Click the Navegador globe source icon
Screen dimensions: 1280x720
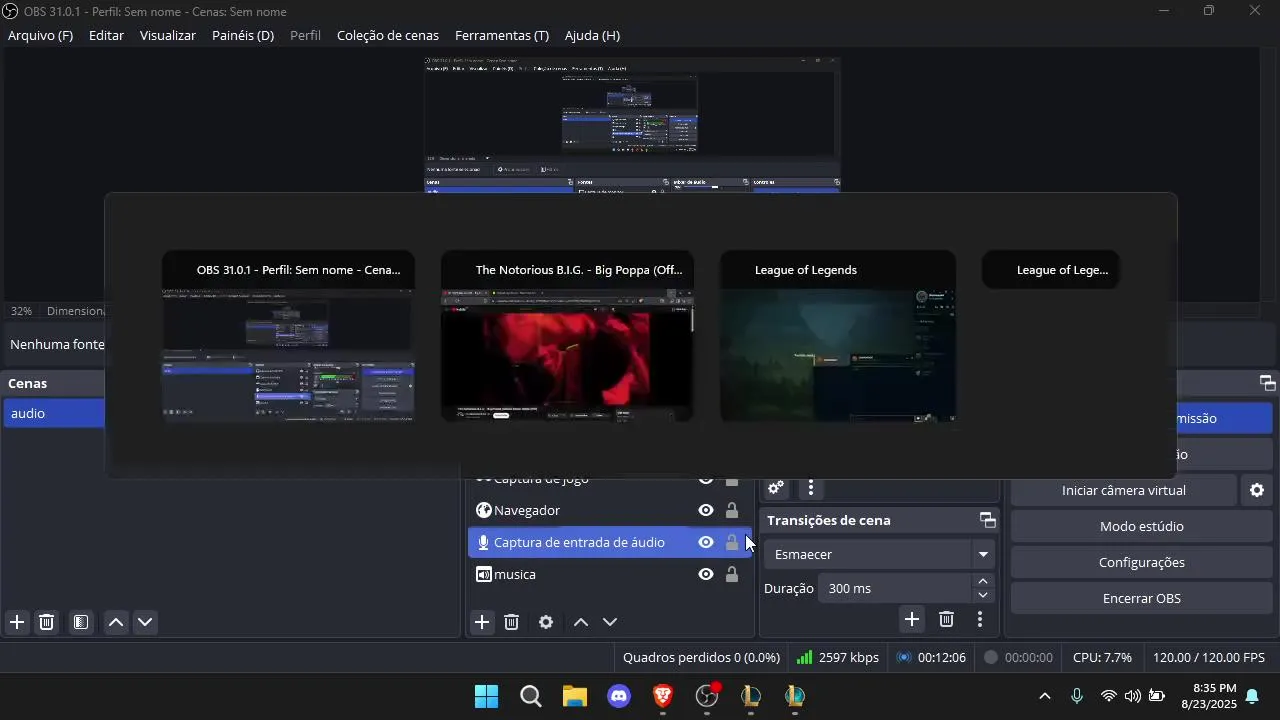pos(484,510)
